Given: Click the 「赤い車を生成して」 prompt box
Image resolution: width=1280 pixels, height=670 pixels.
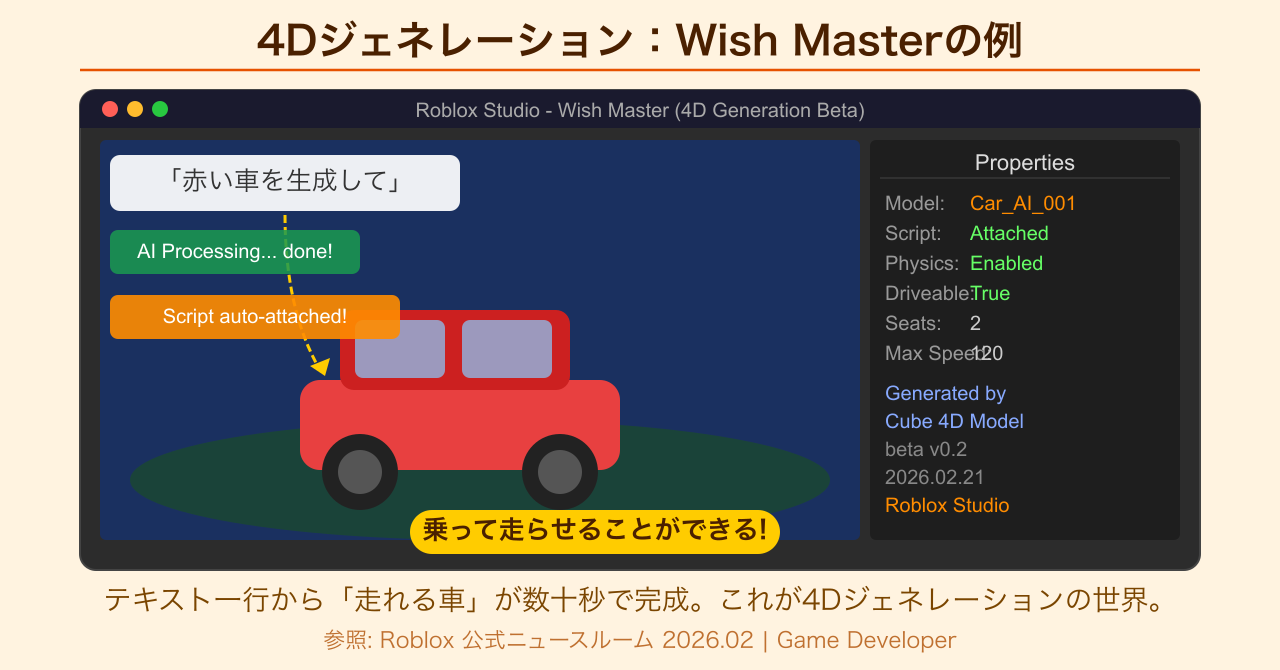Looking at the screenshot, I should coord(285,183).
